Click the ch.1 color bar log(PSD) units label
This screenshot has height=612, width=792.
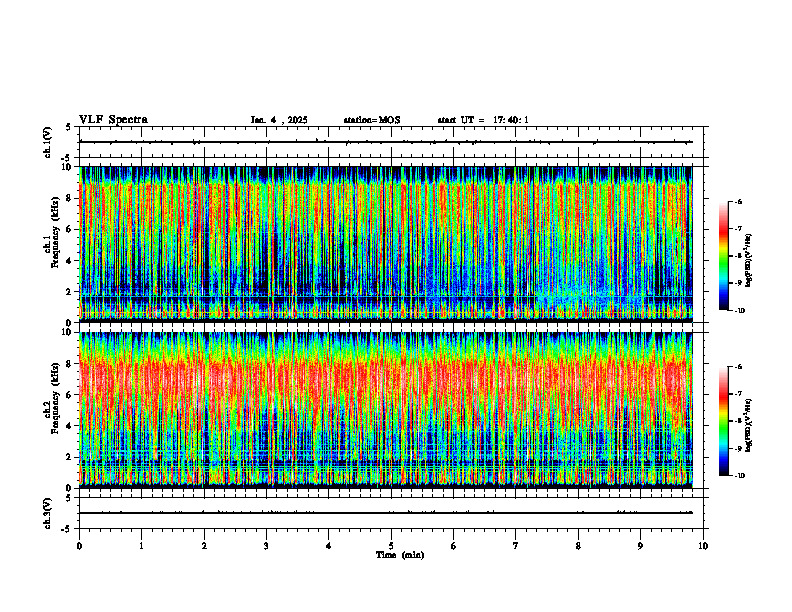click(749, 261)
